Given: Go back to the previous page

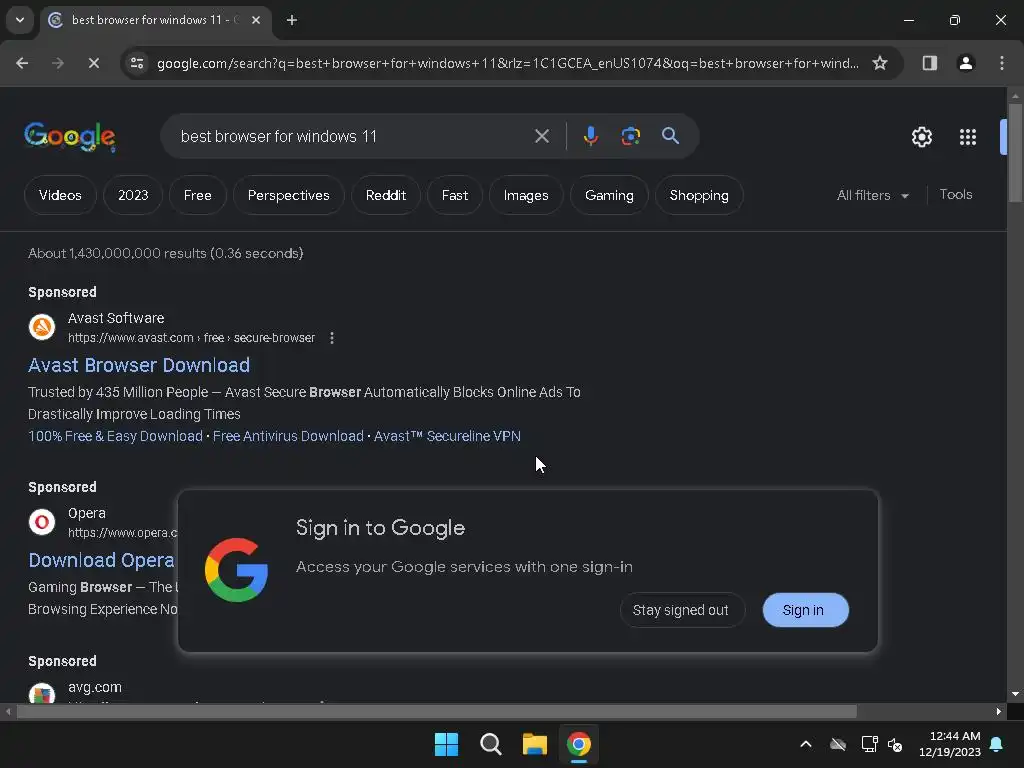Looking at the screenshot, I should pos(22,63).
